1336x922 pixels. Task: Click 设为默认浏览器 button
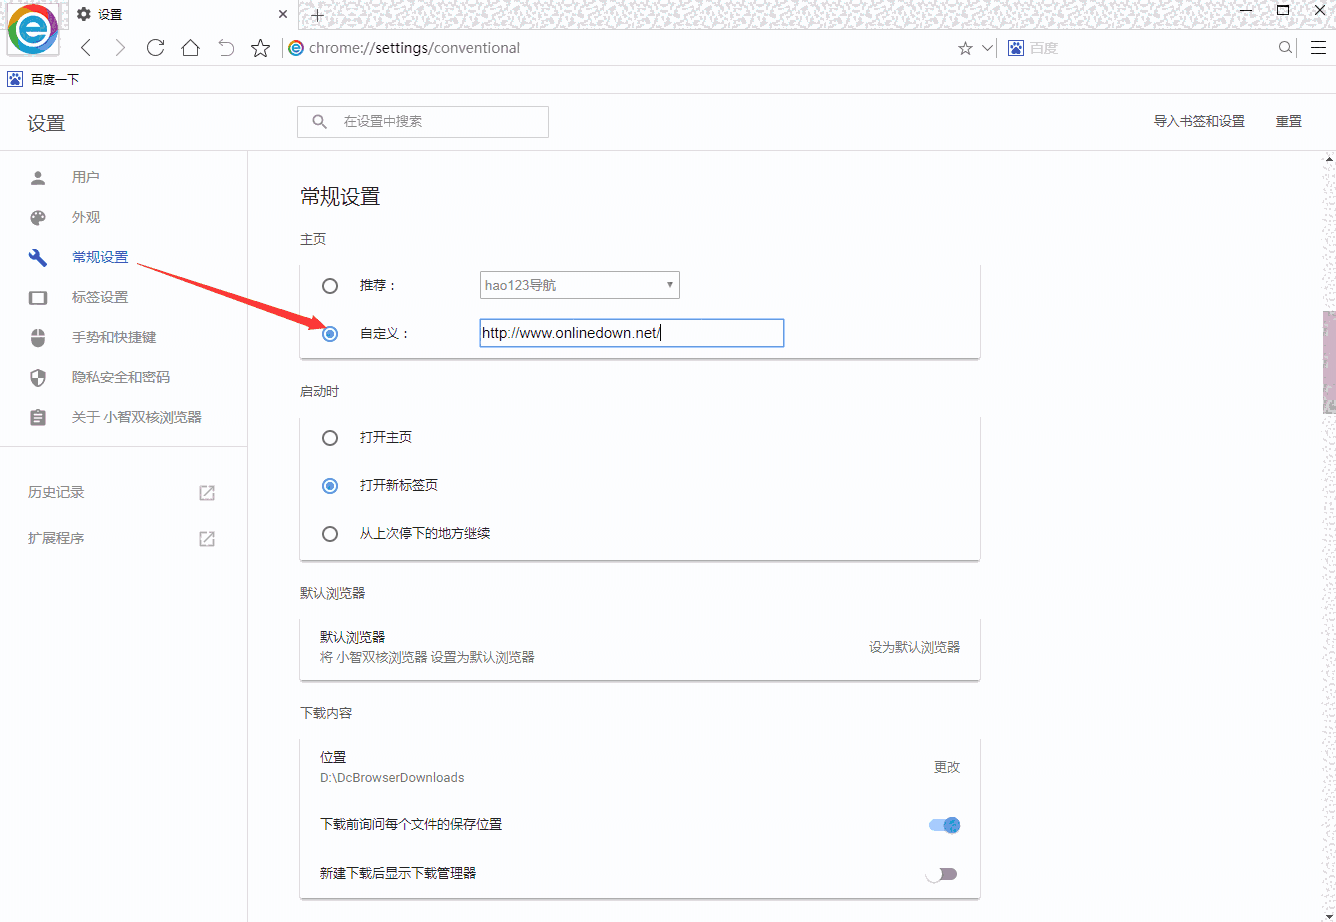(913, 646)
